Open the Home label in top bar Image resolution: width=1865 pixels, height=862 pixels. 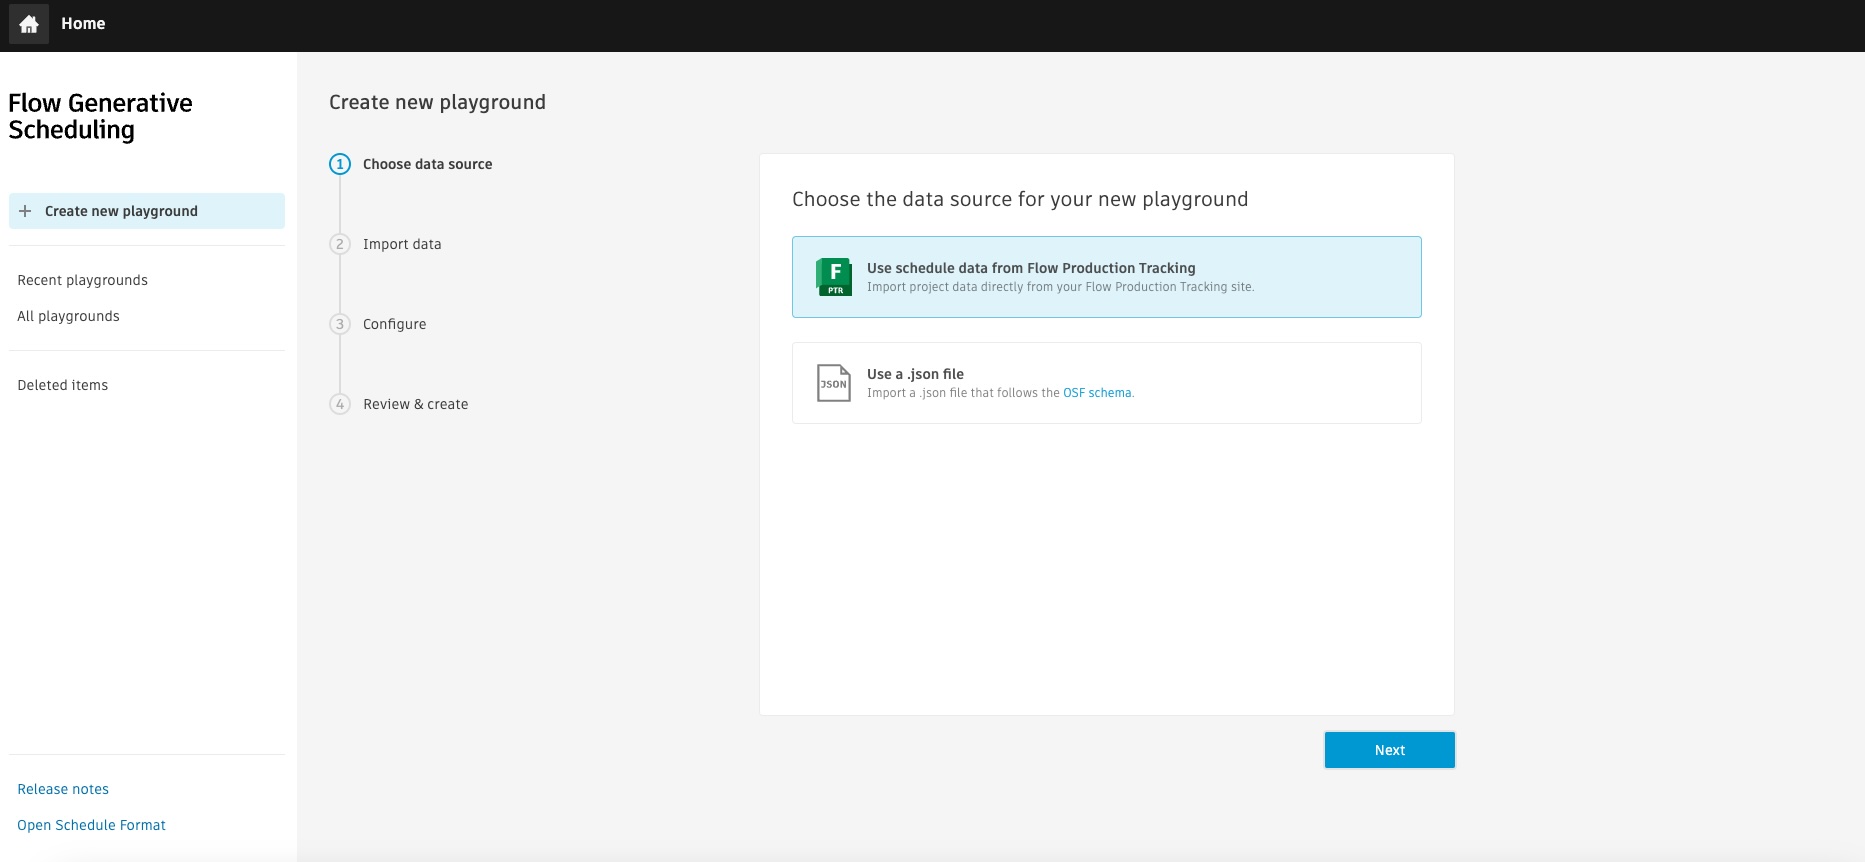coord(83,23)
